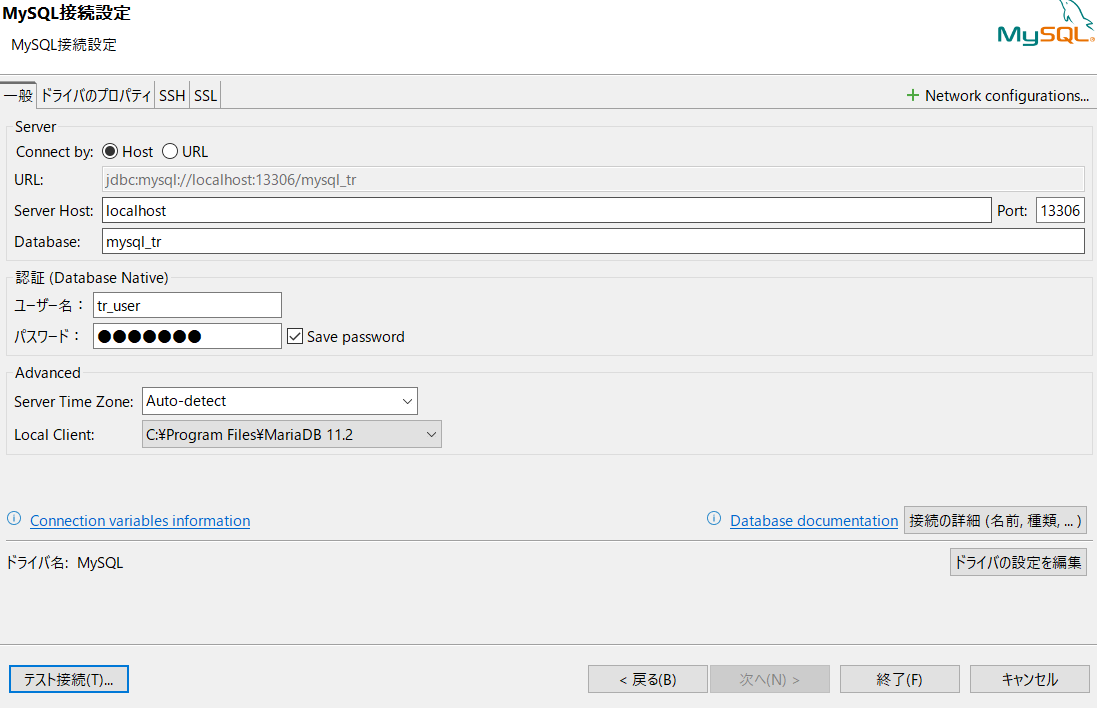This screenshot has height=708, width=1097.
Task: Switch to the ドライバのプロパティ tab
Action: click(x=96, y=95)
